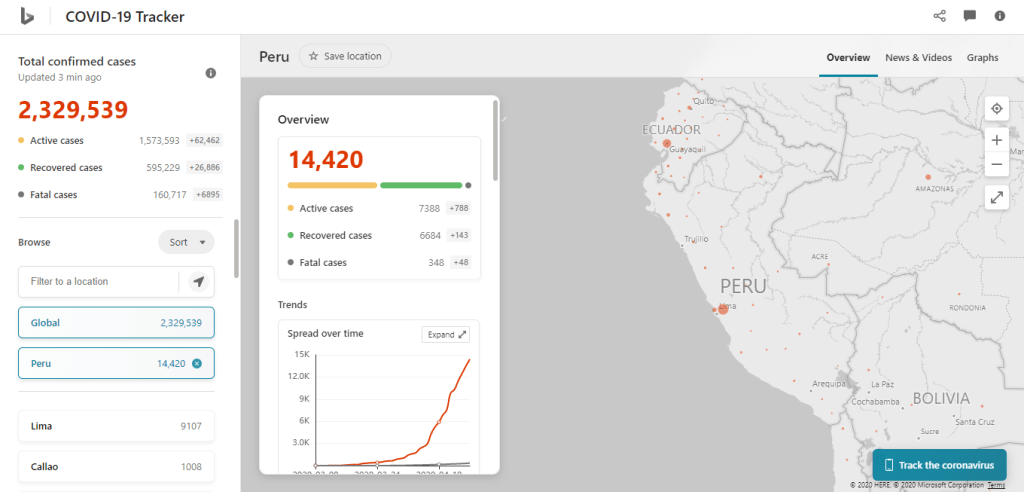Open the share icon in header
This screenshot has height=492, width=1024.
tap(940, 16)
